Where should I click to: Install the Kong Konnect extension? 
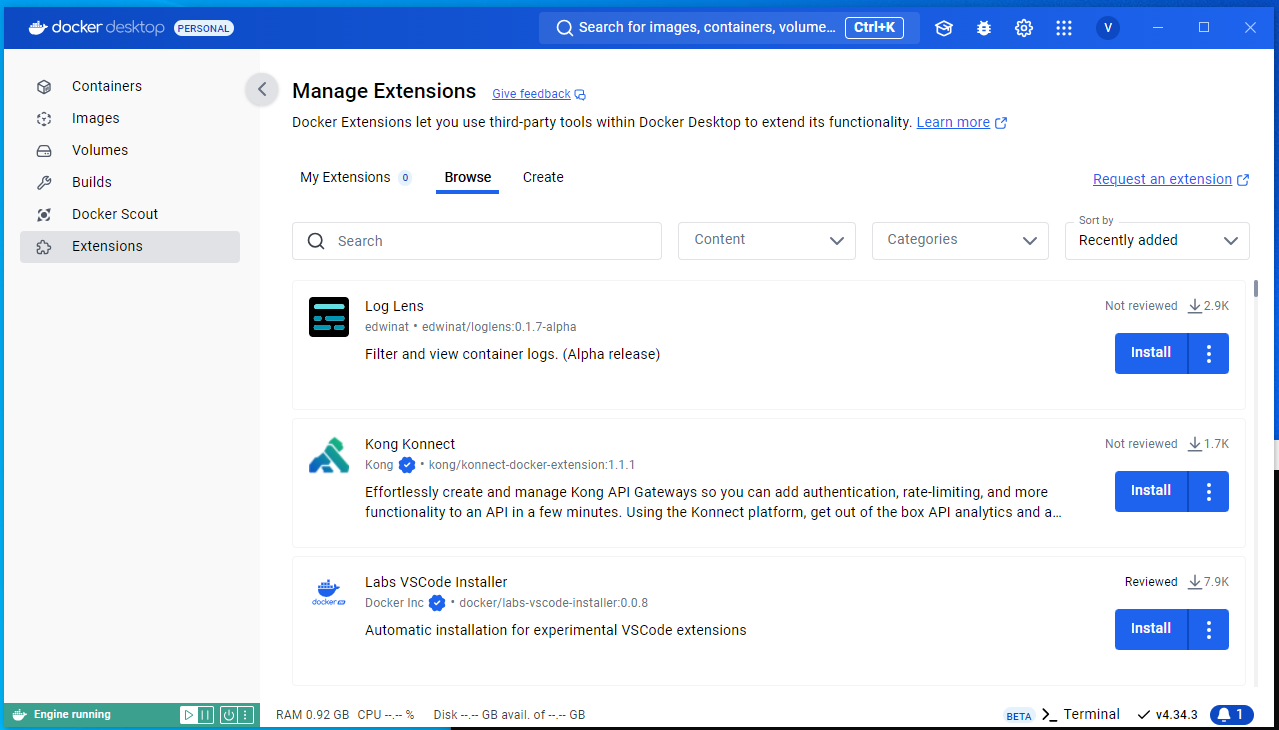coord(1151,491)
